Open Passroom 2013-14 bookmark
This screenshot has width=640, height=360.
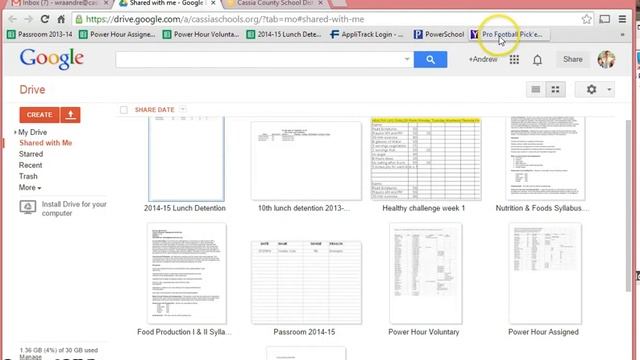click(40, 35)
